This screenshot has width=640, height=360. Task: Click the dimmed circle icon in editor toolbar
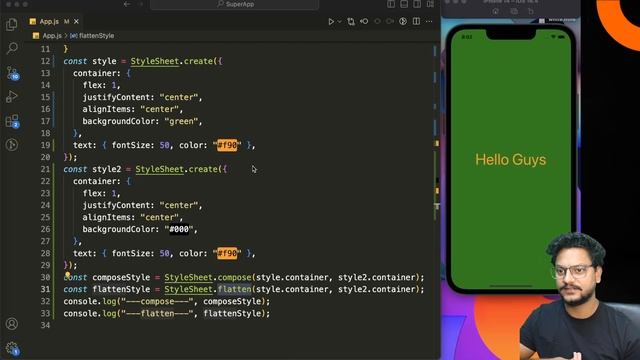click(x=377, y=21)
